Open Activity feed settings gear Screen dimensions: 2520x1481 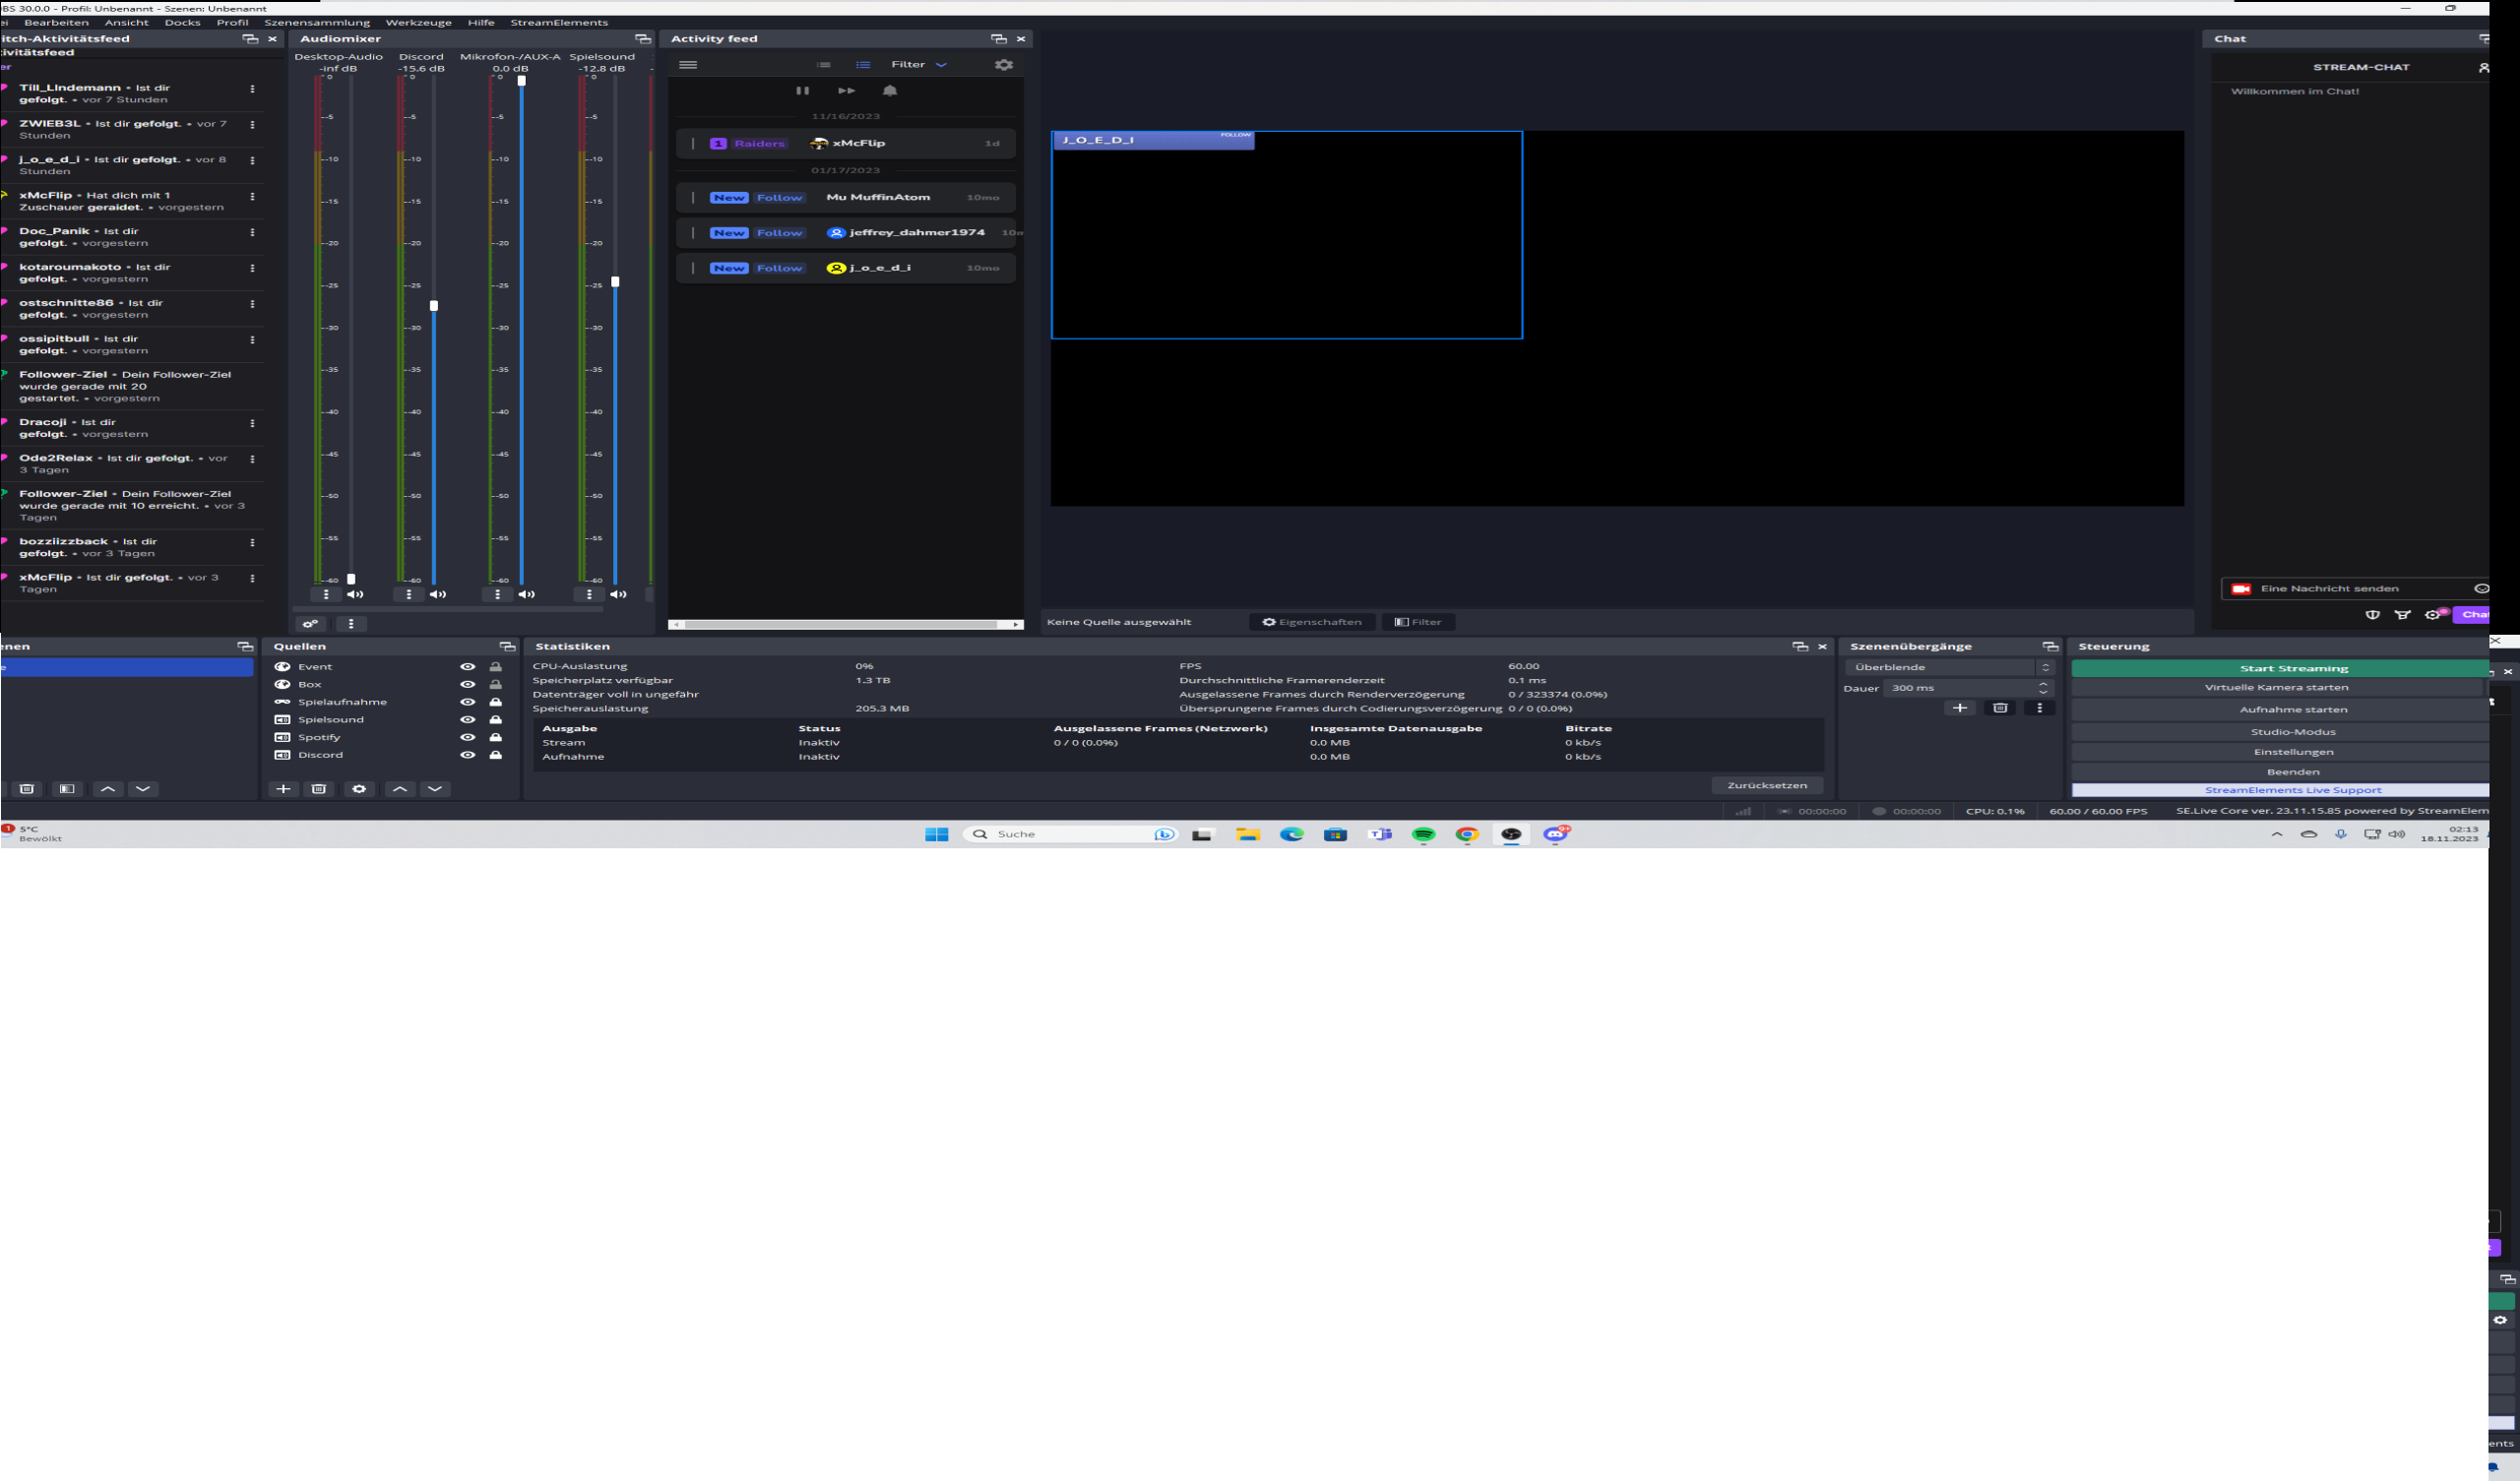[x=1003, y=65]
